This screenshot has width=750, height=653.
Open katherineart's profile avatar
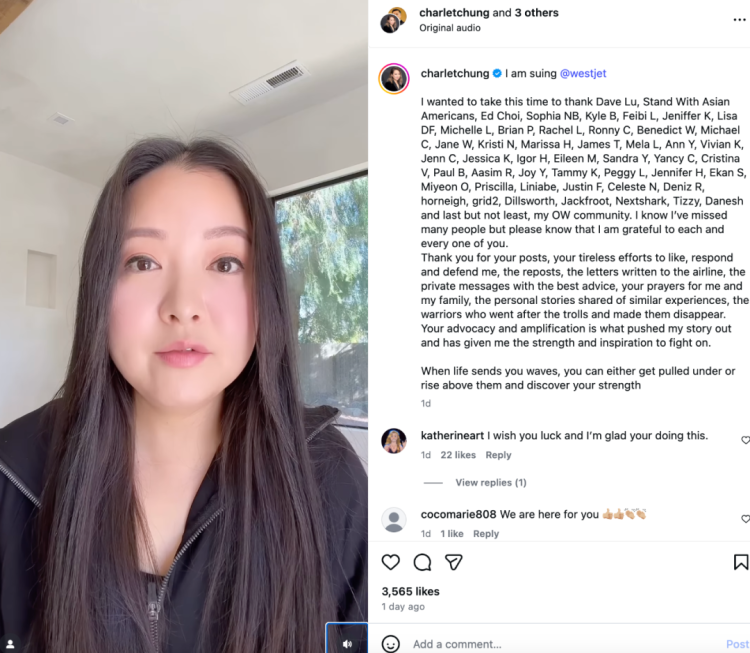[394, 441]
